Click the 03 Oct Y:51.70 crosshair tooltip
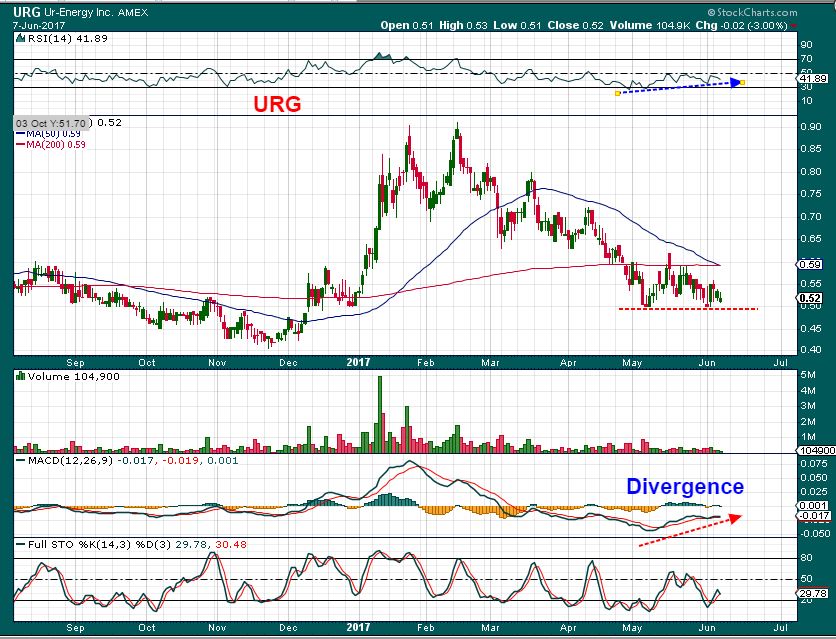 point(52,123)
